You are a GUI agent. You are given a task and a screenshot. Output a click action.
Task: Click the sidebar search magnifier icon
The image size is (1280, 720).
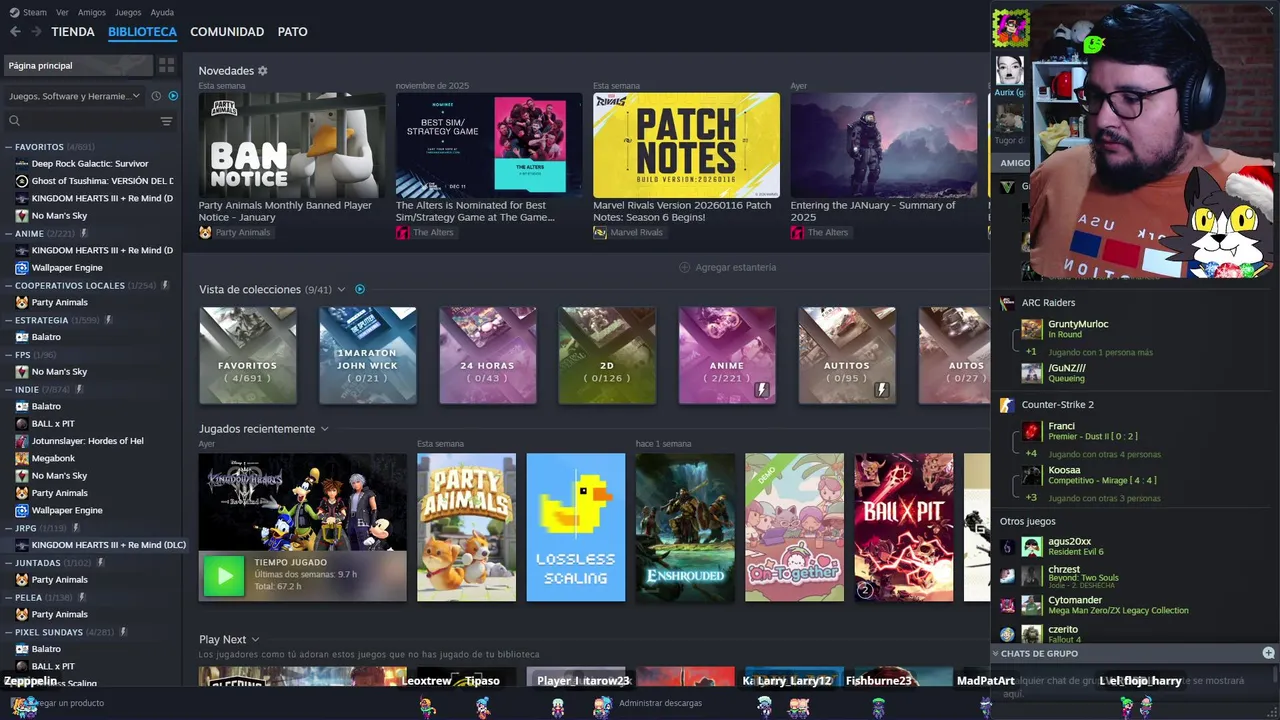[14, 121]
